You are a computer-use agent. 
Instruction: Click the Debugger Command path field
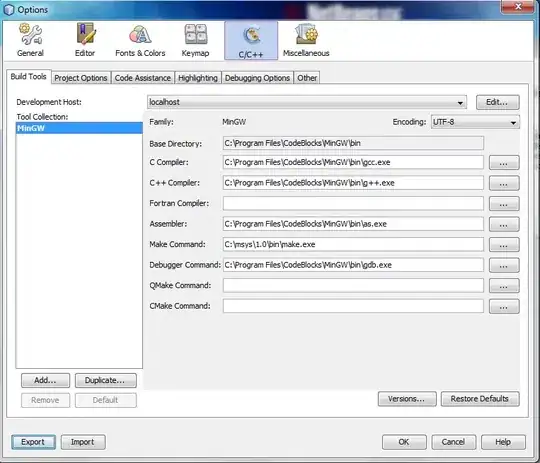click(353, 265)
